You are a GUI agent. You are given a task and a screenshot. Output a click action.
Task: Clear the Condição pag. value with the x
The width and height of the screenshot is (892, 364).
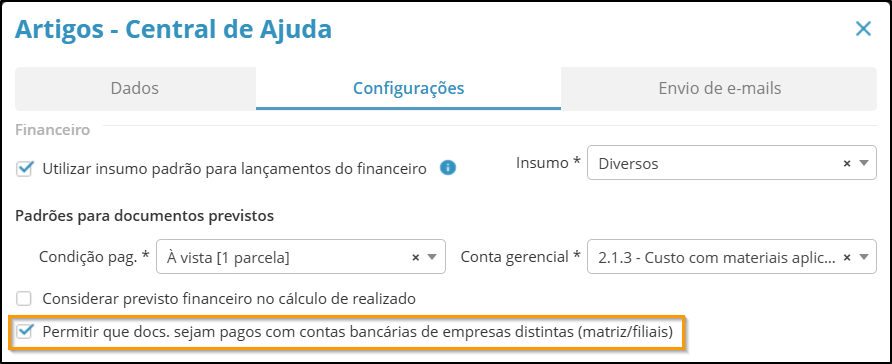point(415,257)
